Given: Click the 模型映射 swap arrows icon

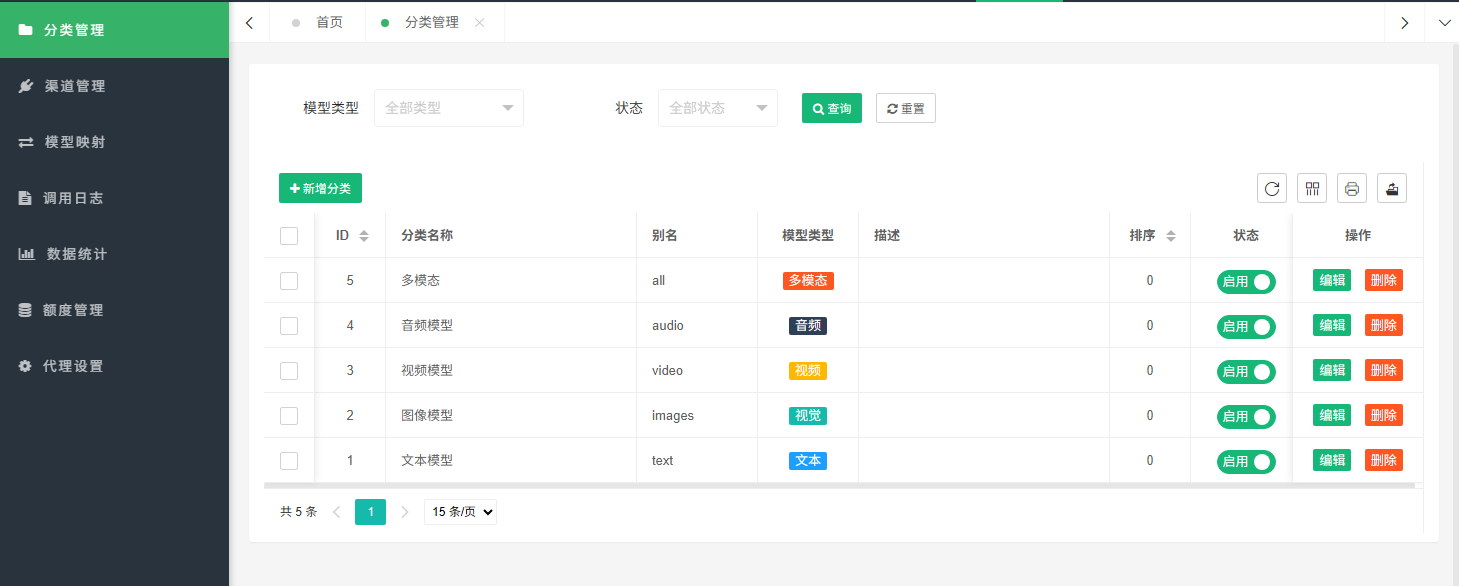Looking at the screenshot, I should point(26,142).
